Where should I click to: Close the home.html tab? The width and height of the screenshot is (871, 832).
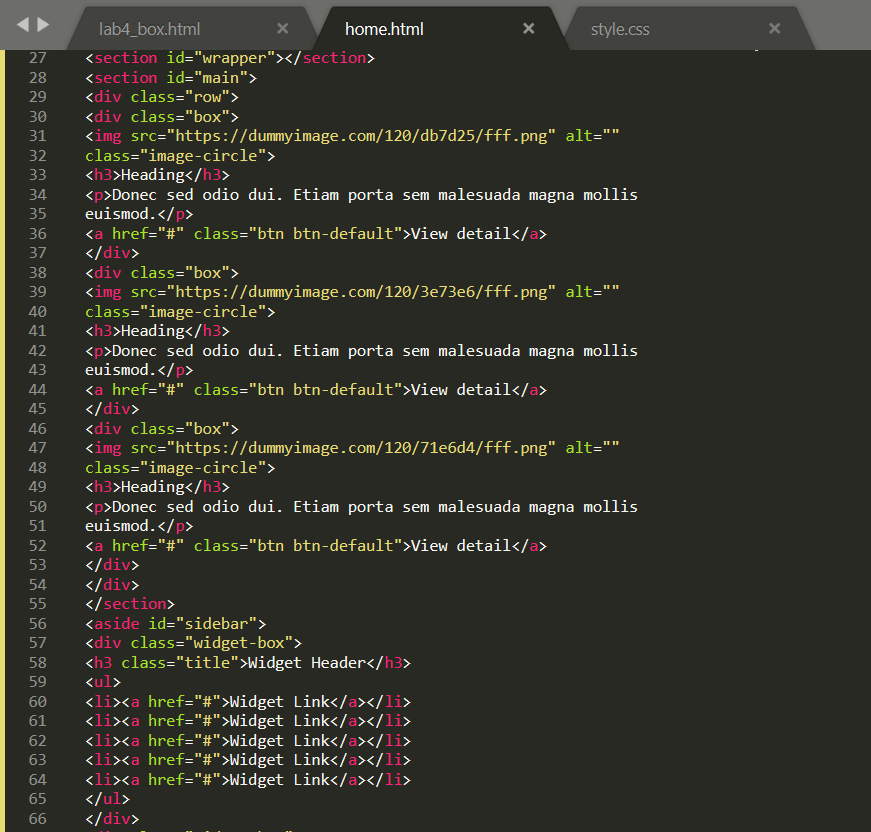tap(529, 29)
